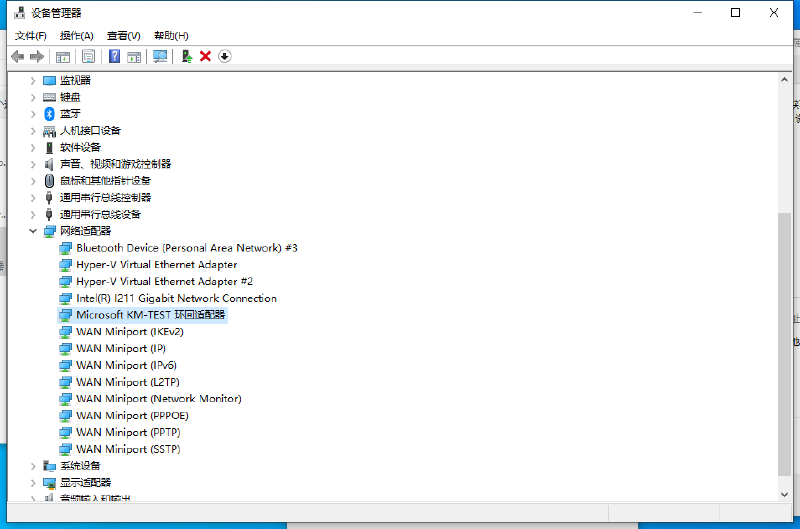Click scan for hardware changes monitor icon

click(x=160, y=57)
